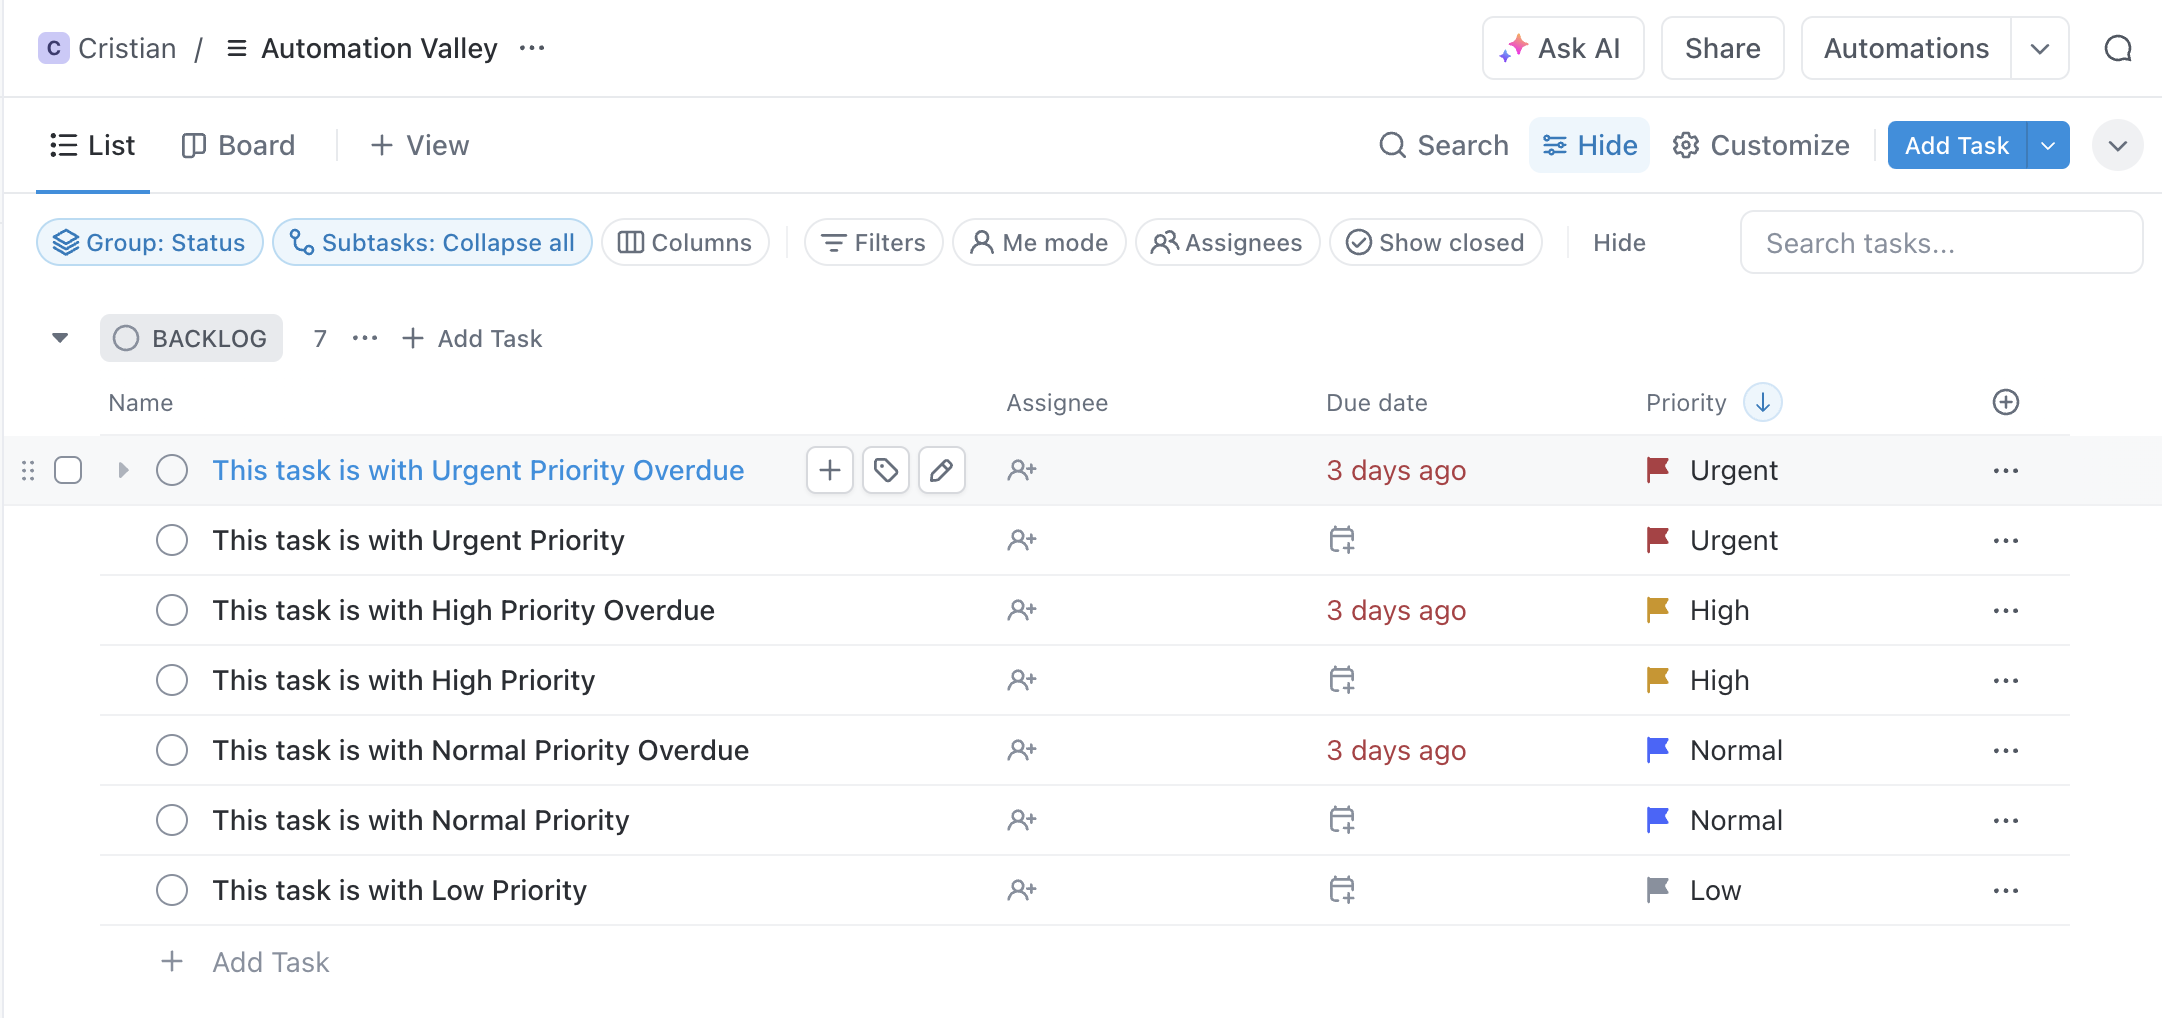This screenshot has height=1018, width=2162.
Task: Click the Assignees icon
Action: tap(1162, 242)
